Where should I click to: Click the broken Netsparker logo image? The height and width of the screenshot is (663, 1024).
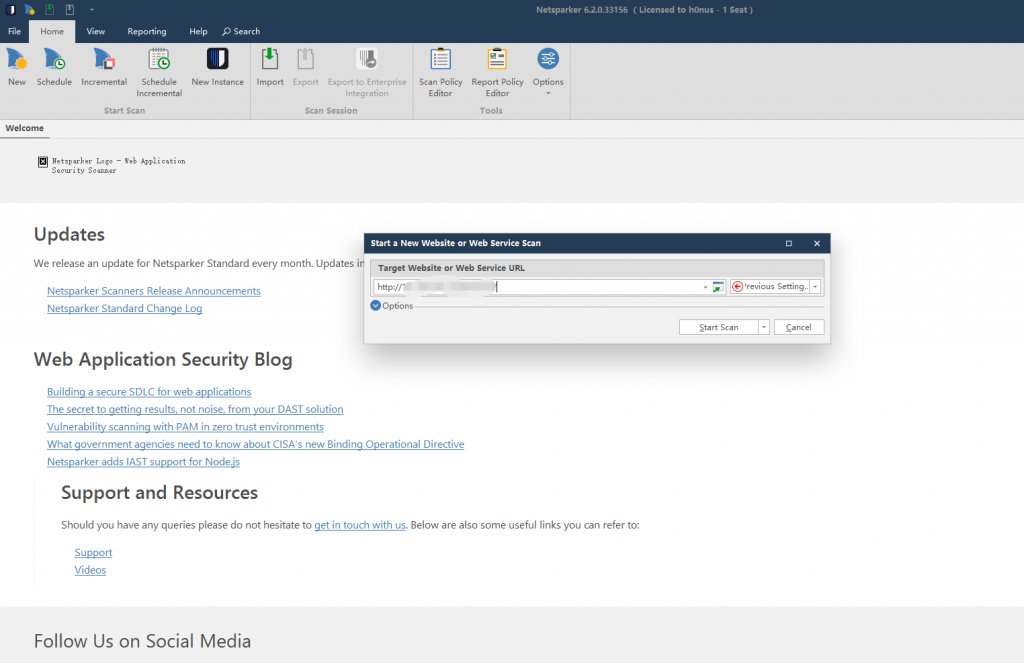pyautogui.click(x=42, y=161)
